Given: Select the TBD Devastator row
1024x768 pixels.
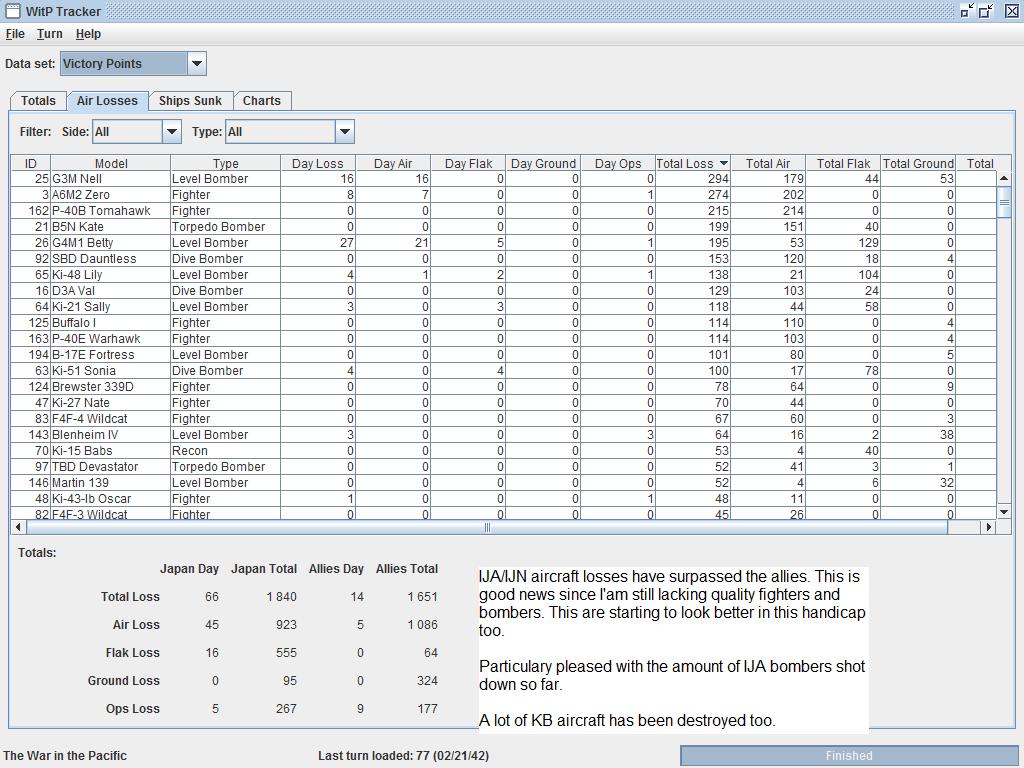Looking at the screenshot, I should click(x=504, y=467).
